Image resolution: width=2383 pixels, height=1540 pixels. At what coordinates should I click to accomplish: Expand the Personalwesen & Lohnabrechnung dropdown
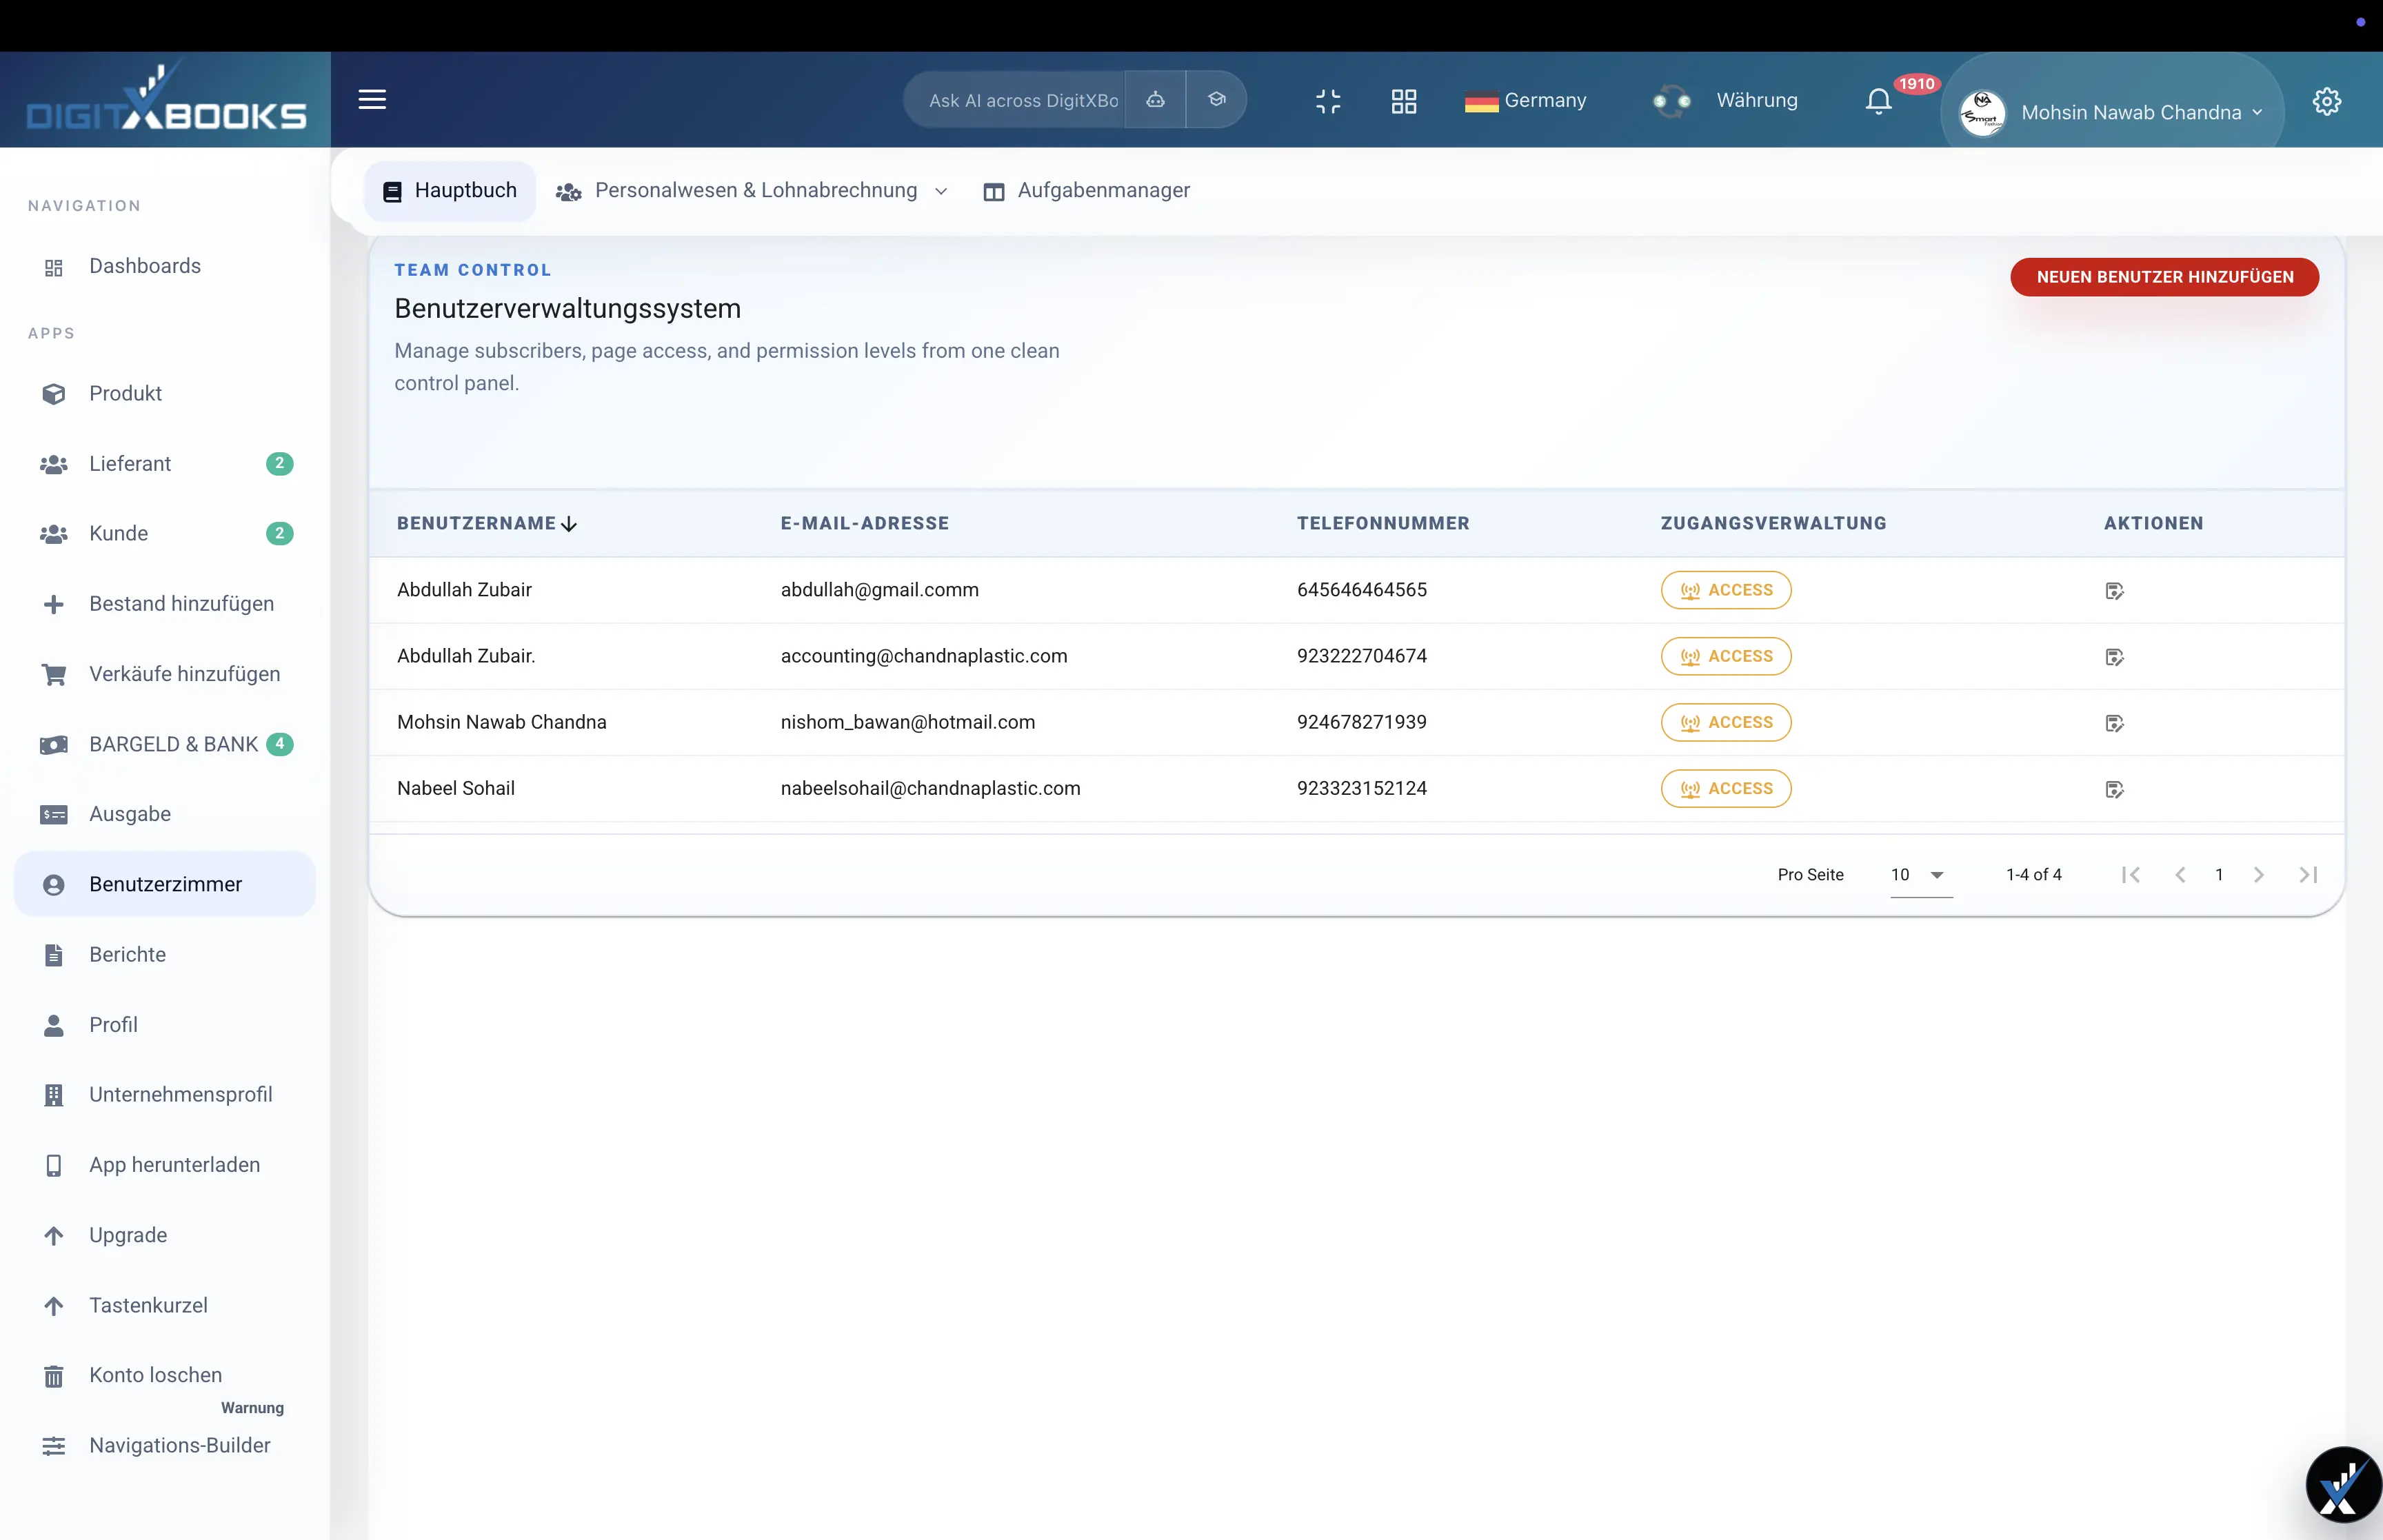[x=941, y=190]
